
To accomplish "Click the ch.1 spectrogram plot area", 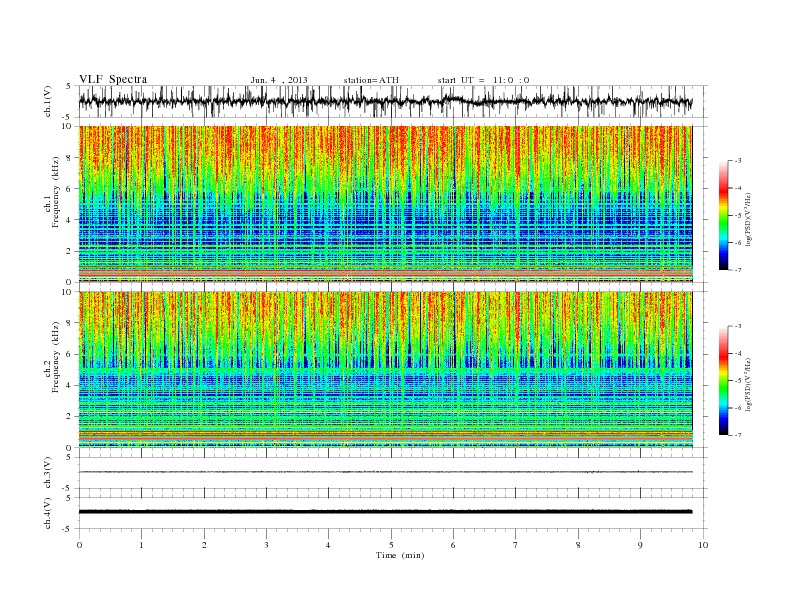I will [386, 204].
